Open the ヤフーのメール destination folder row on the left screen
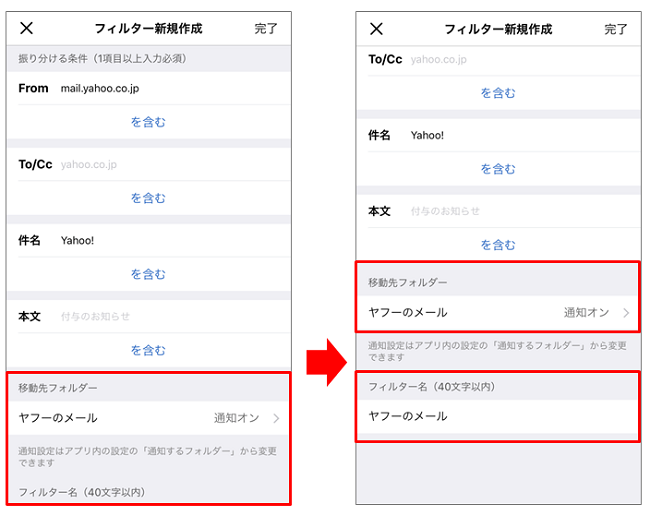650x516 pixels. coord(149,418)
